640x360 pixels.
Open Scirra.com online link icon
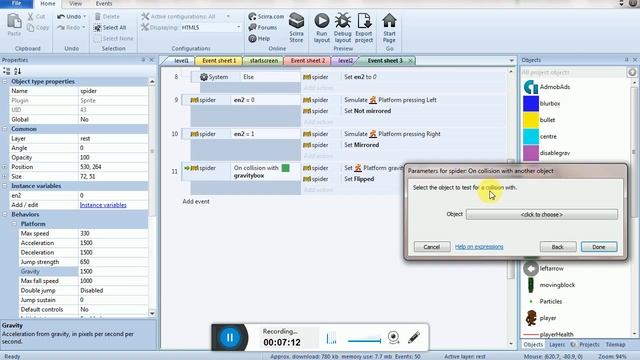coord(252,16)
